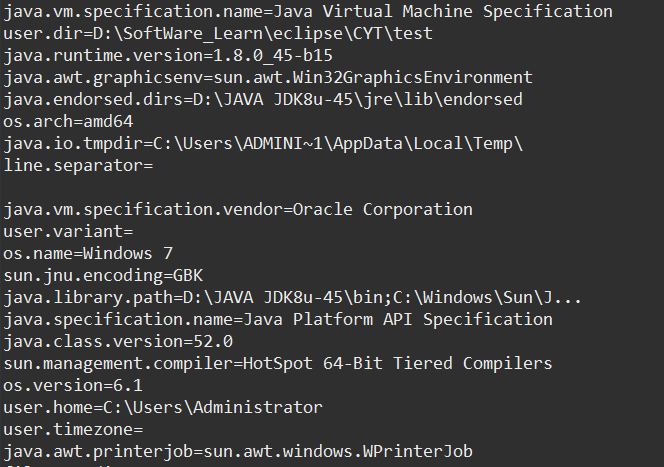Select the user.variant= line
Screen dimensions: 664x467
(x=68, y=232)
